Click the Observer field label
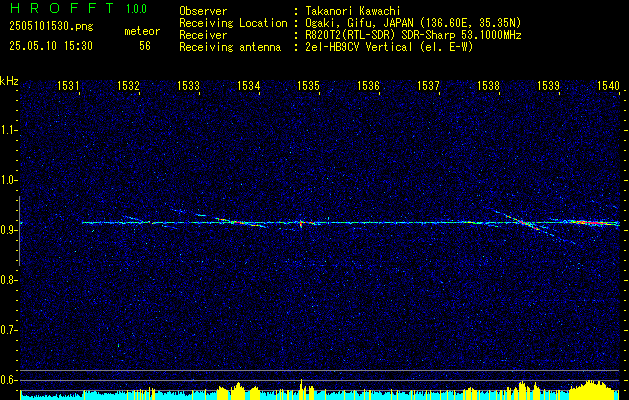629x400 pixels. (203, 11)
